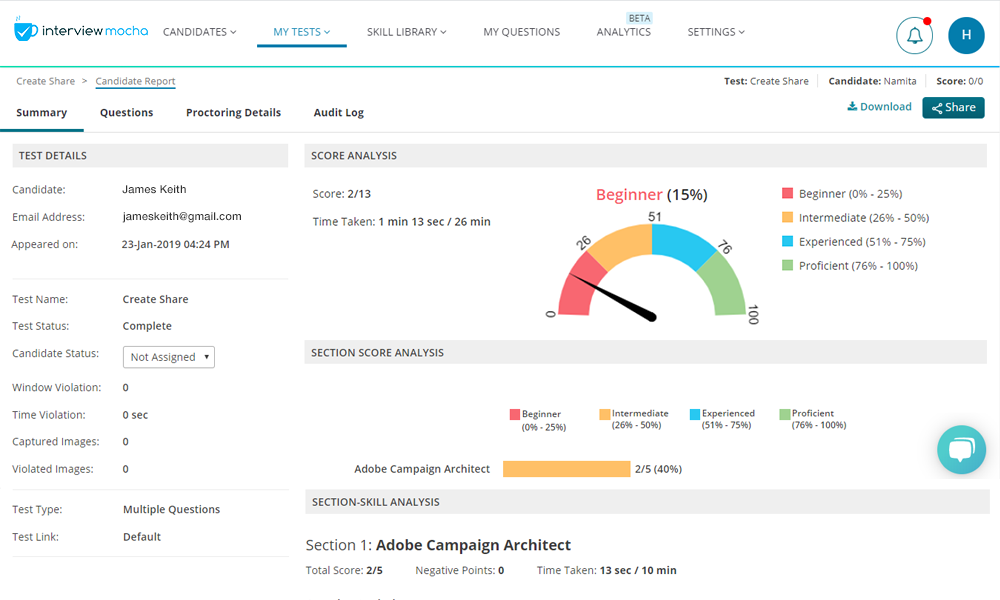Click the Beginner legend color marker
Screen dimensions: 1000x600
coord(786,193)
